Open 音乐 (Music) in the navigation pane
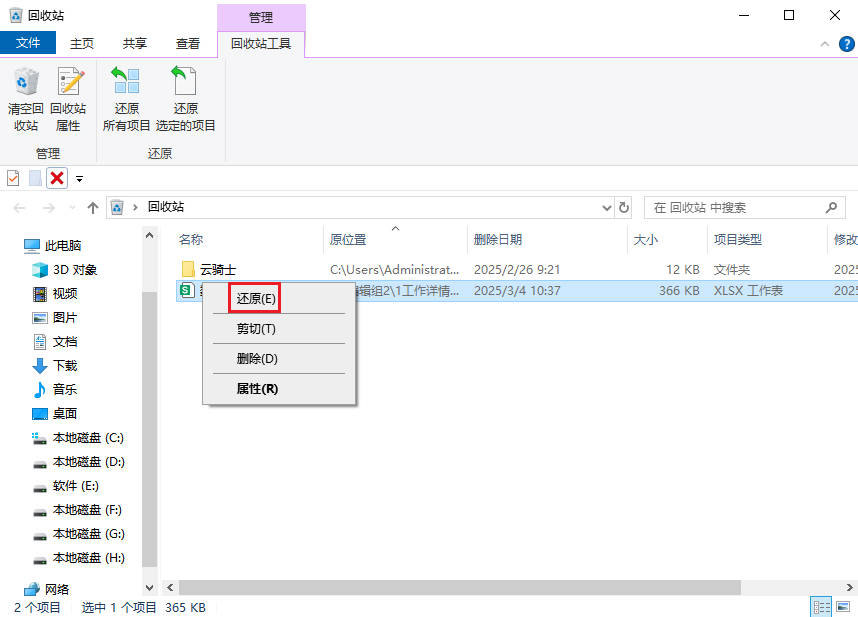Viewport: 858px width, 617px height. pos(55,389)
